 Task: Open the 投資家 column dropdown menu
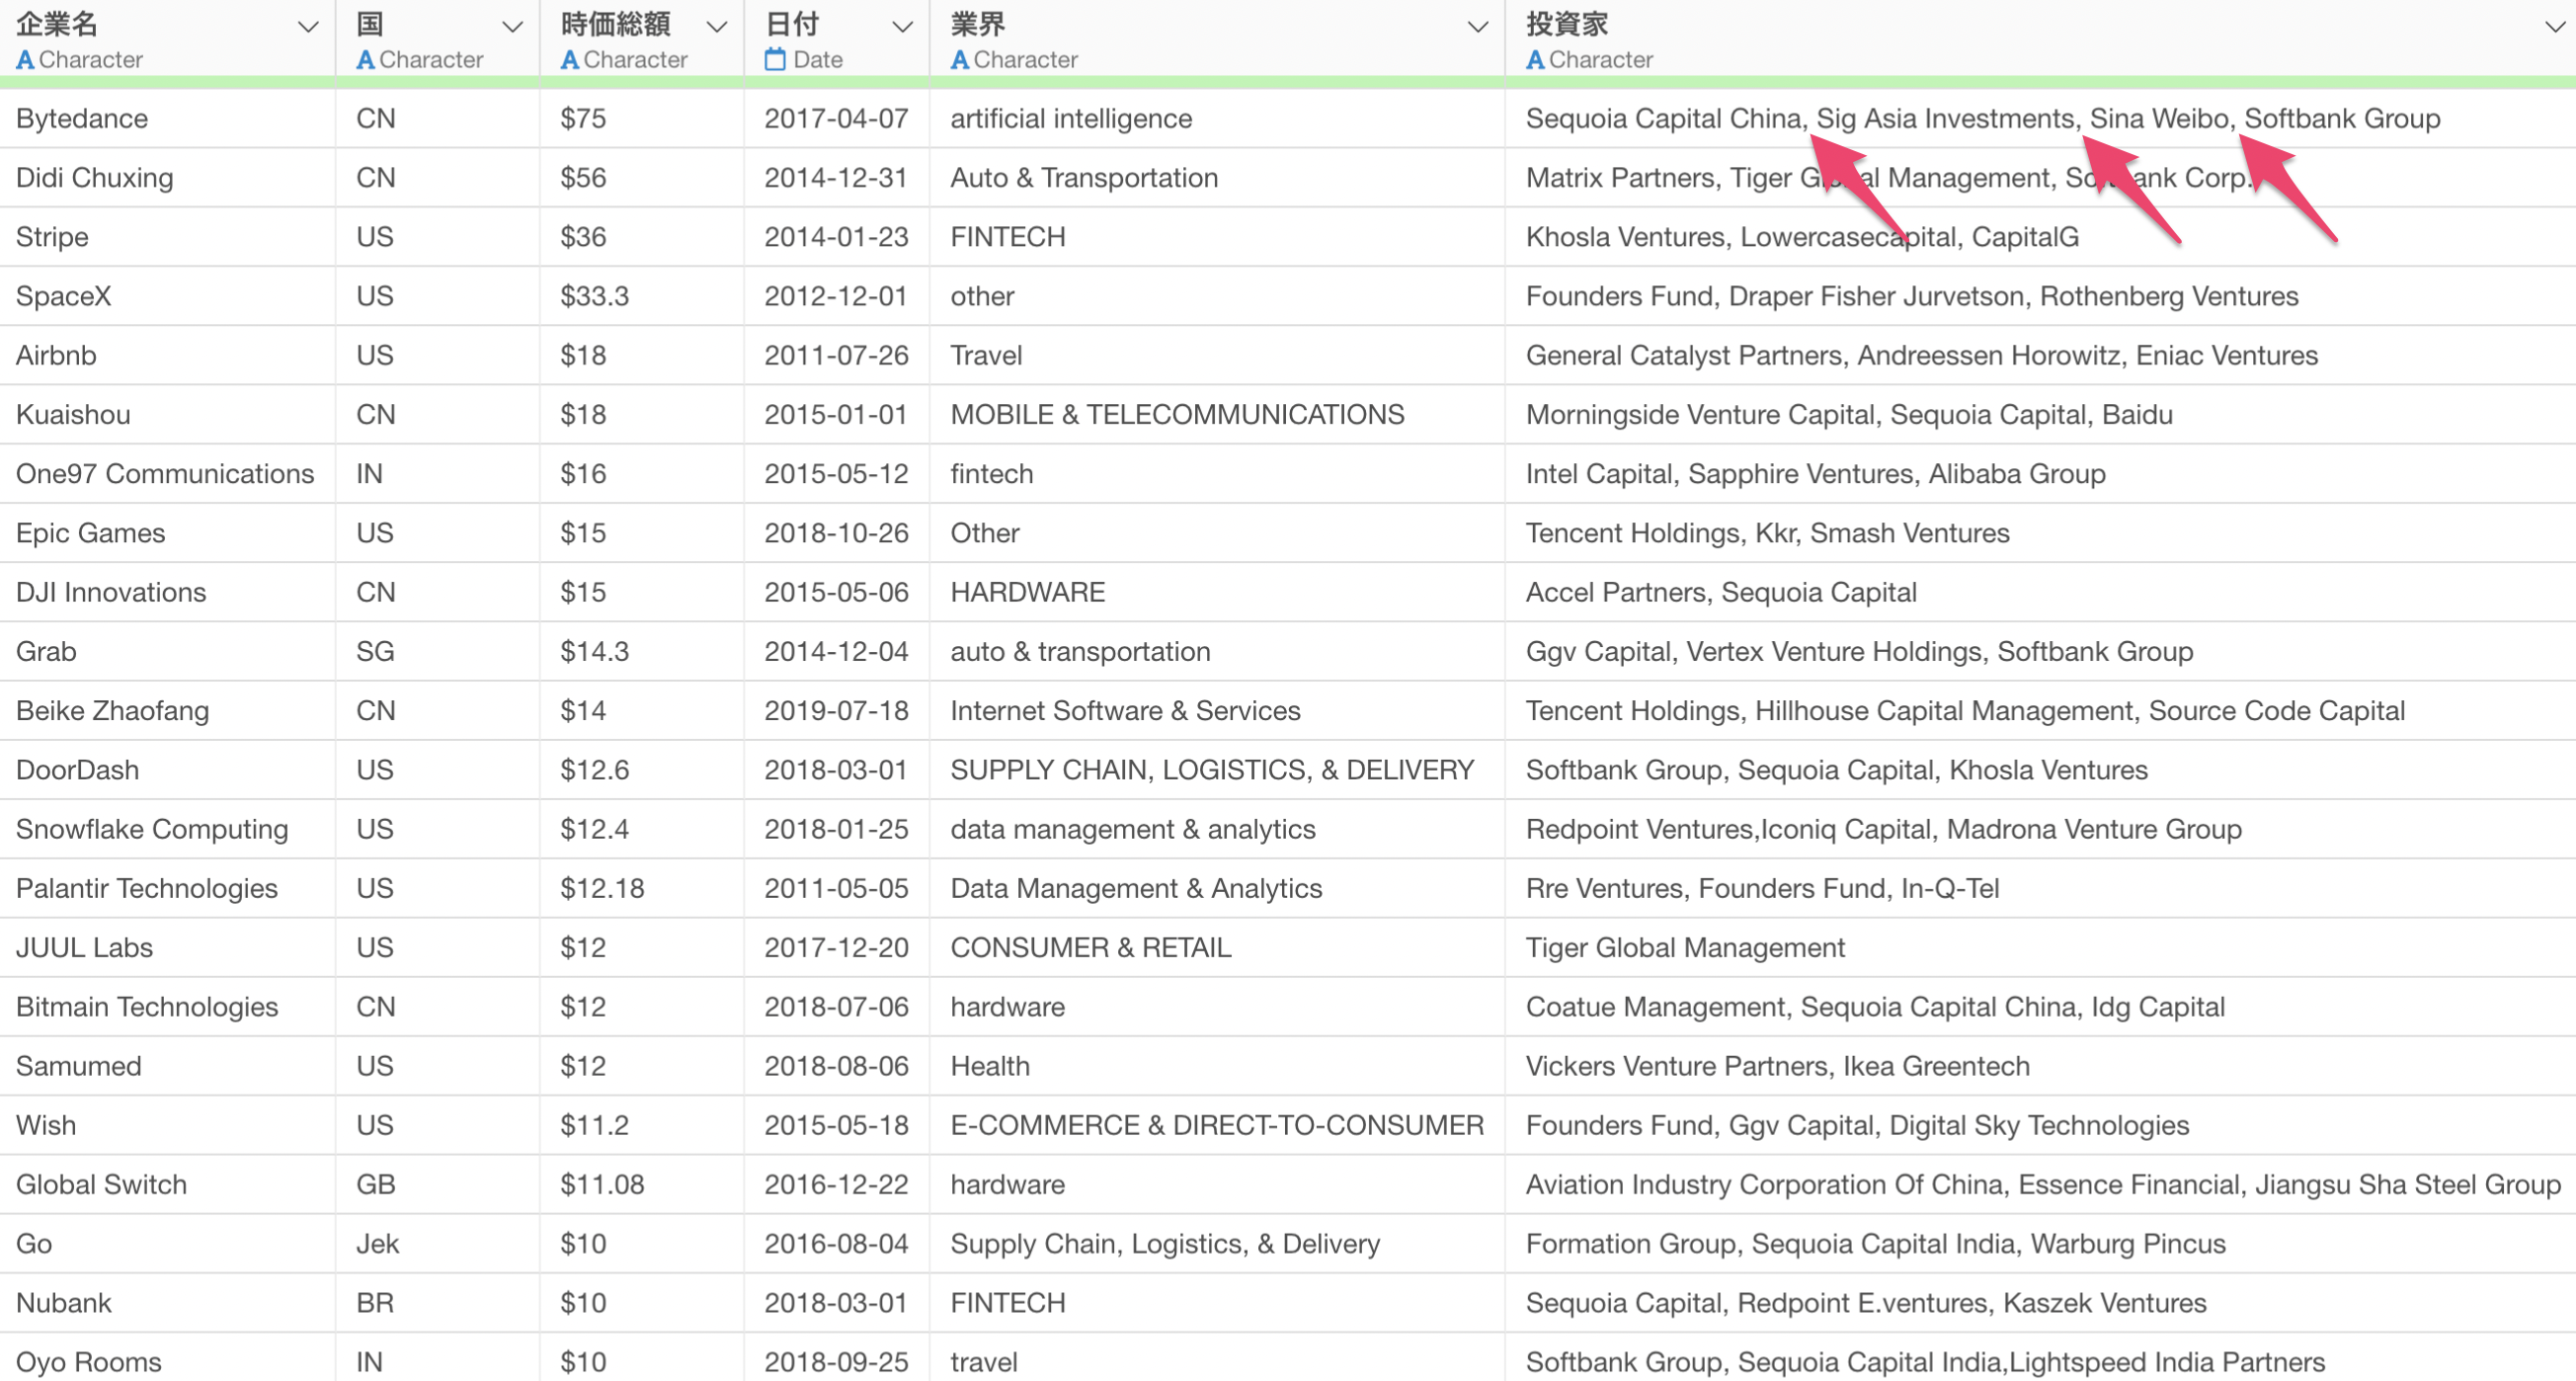tap(2554, 27)
